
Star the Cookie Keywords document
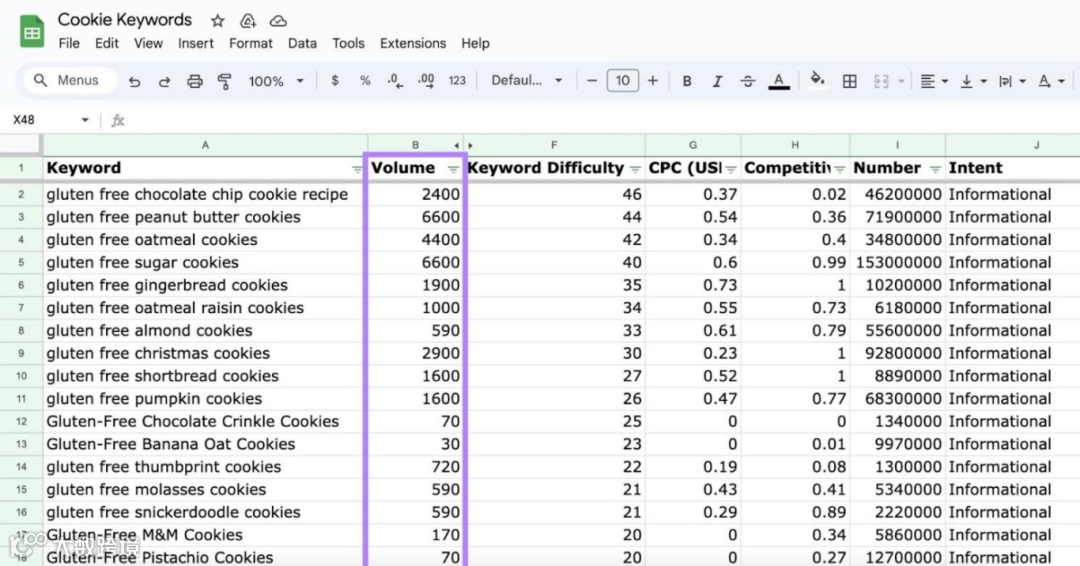click(218, 21)
